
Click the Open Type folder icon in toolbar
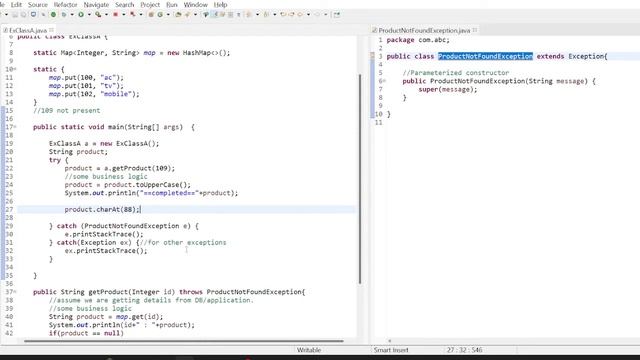[x=178, y=15]
